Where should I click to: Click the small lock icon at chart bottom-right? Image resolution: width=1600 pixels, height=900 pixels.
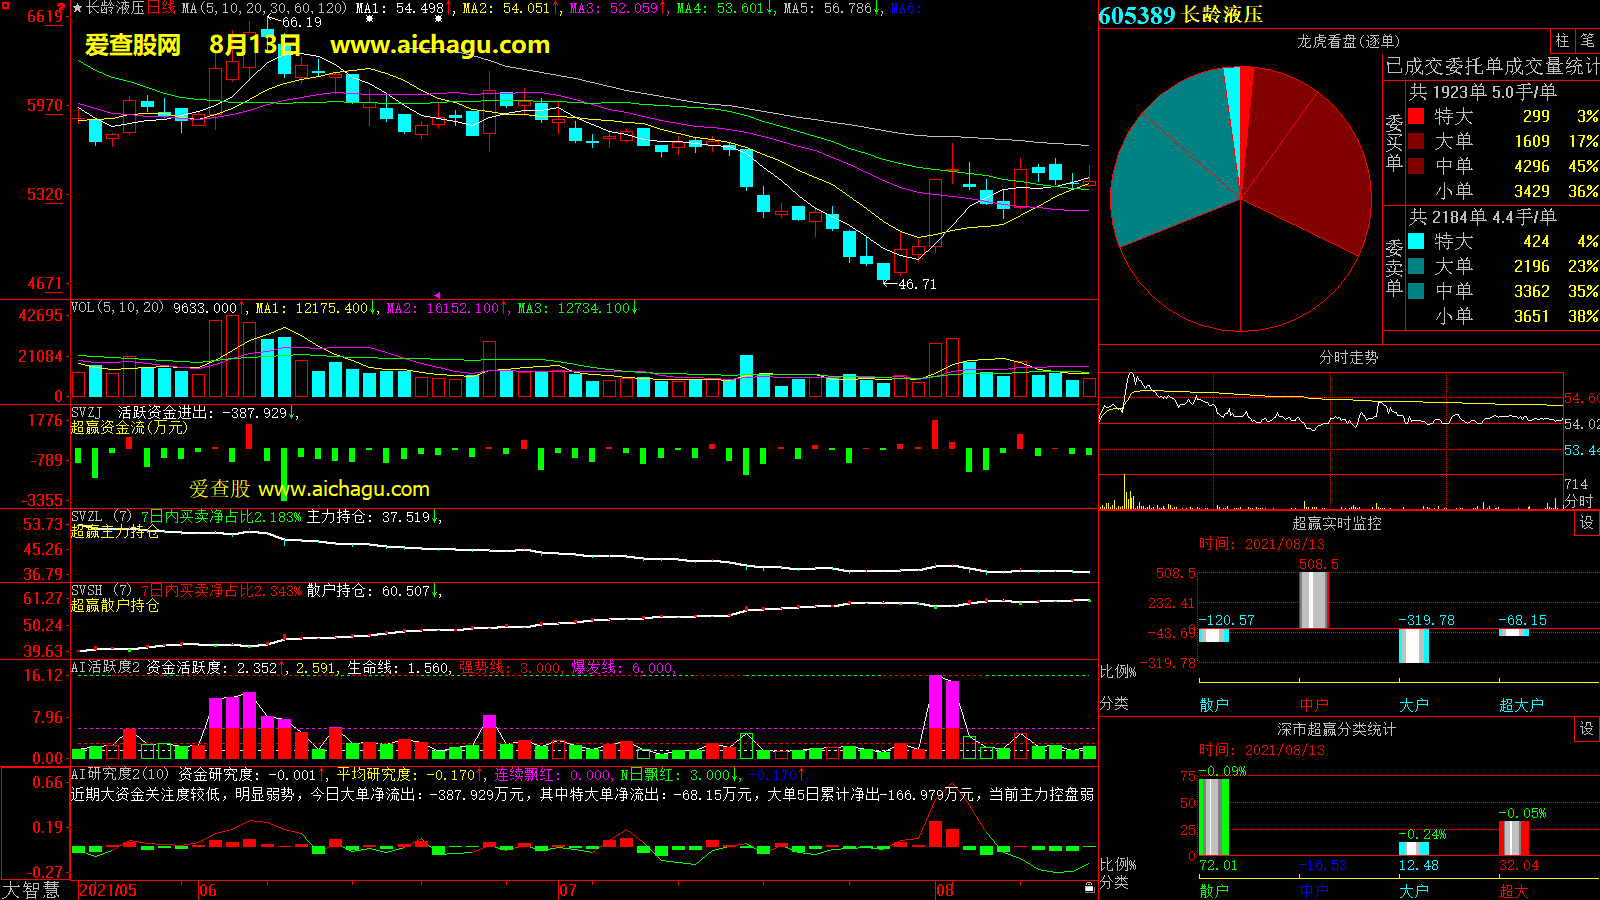[1089, 887]
